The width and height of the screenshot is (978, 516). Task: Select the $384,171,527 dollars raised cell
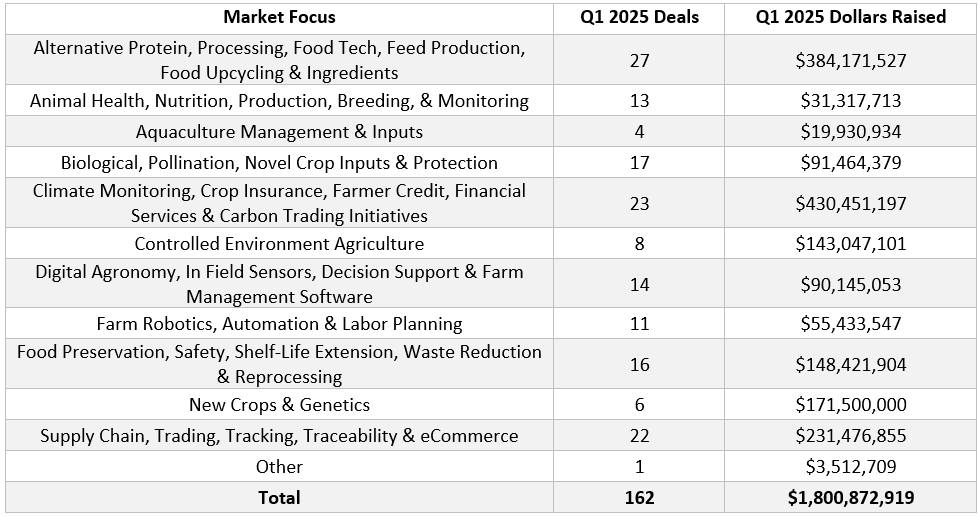tap(851, 60)
